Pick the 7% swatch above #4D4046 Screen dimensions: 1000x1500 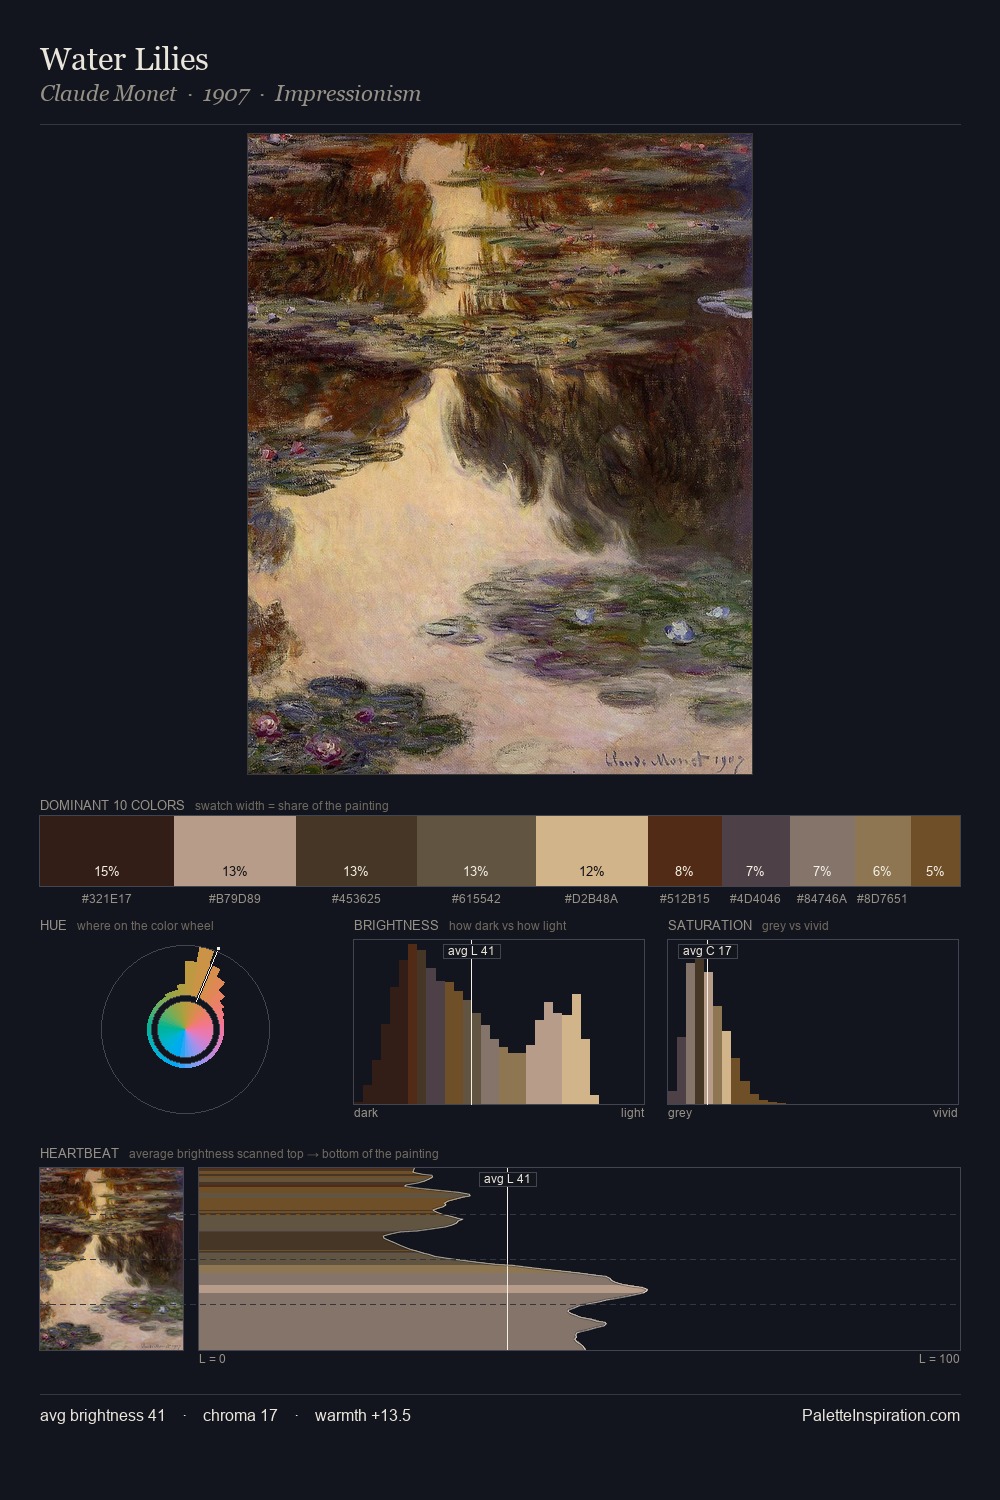pos(756,851)
